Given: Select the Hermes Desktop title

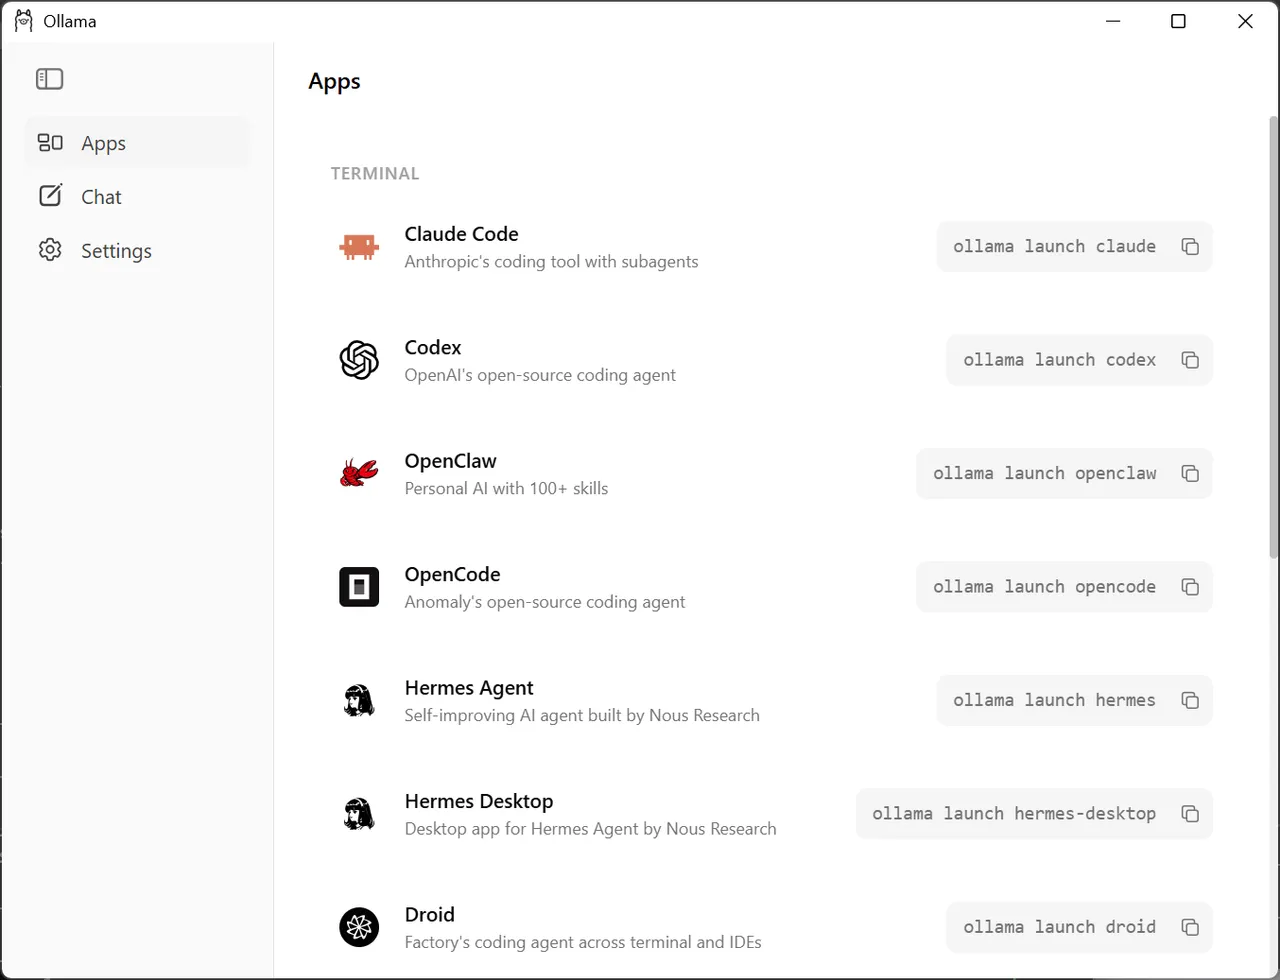Looking at the screenshot, I should click(479, 801).
